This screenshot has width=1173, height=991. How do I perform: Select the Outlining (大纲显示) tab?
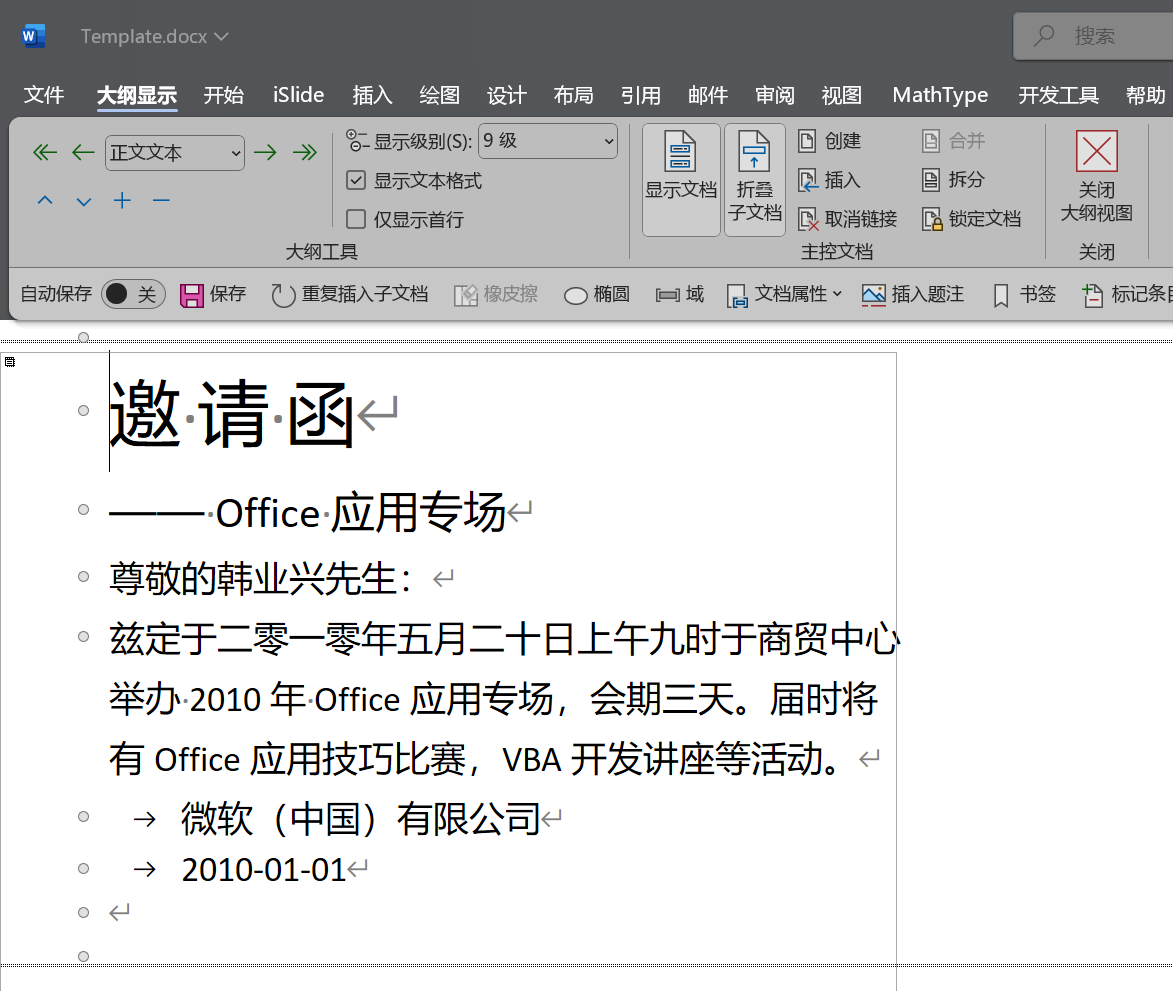click(x=137, y=95)
